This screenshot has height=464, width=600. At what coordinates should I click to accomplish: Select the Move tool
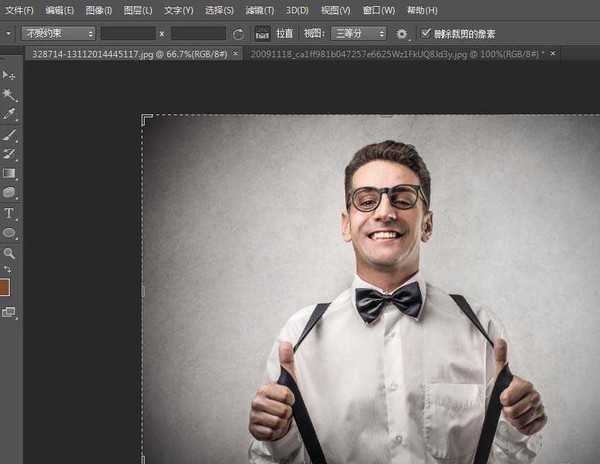[x=9, y=75]
